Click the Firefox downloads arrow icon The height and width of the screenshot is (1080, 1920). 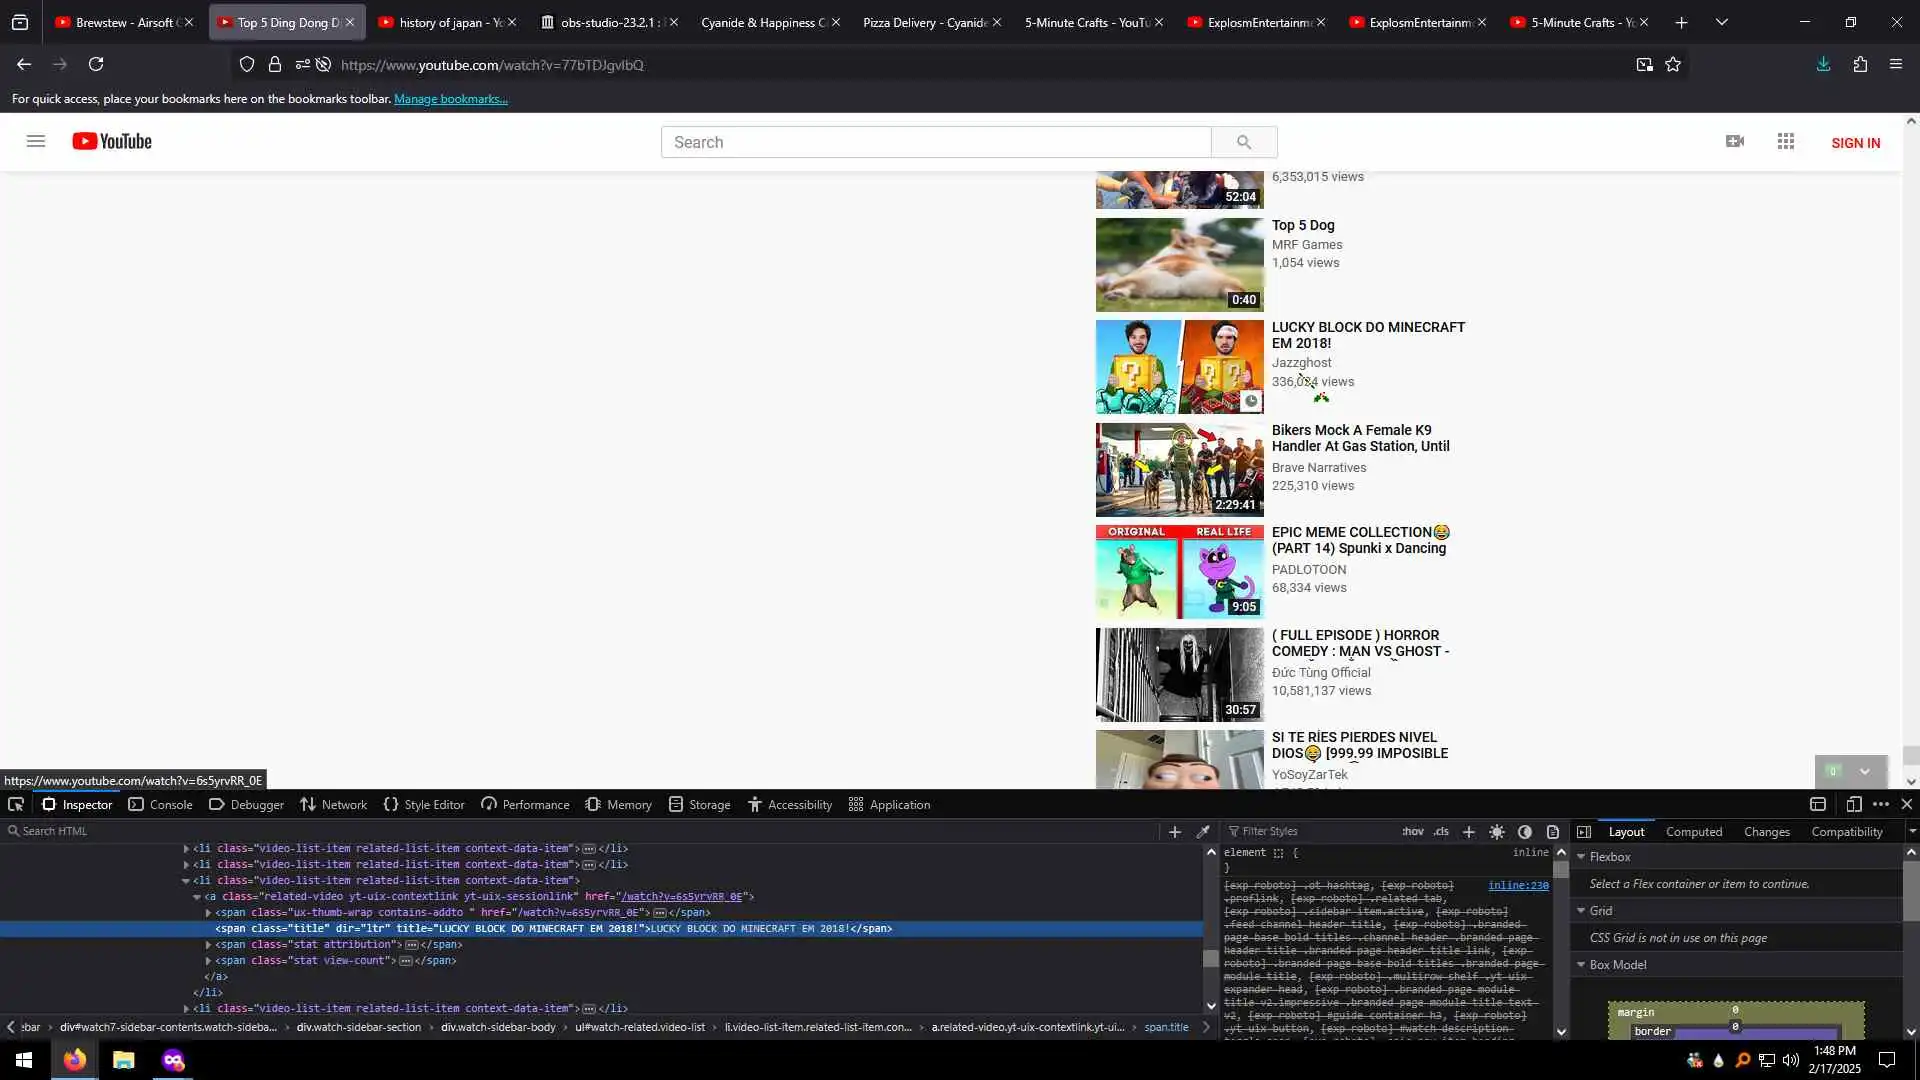[x=1823, y=64]
